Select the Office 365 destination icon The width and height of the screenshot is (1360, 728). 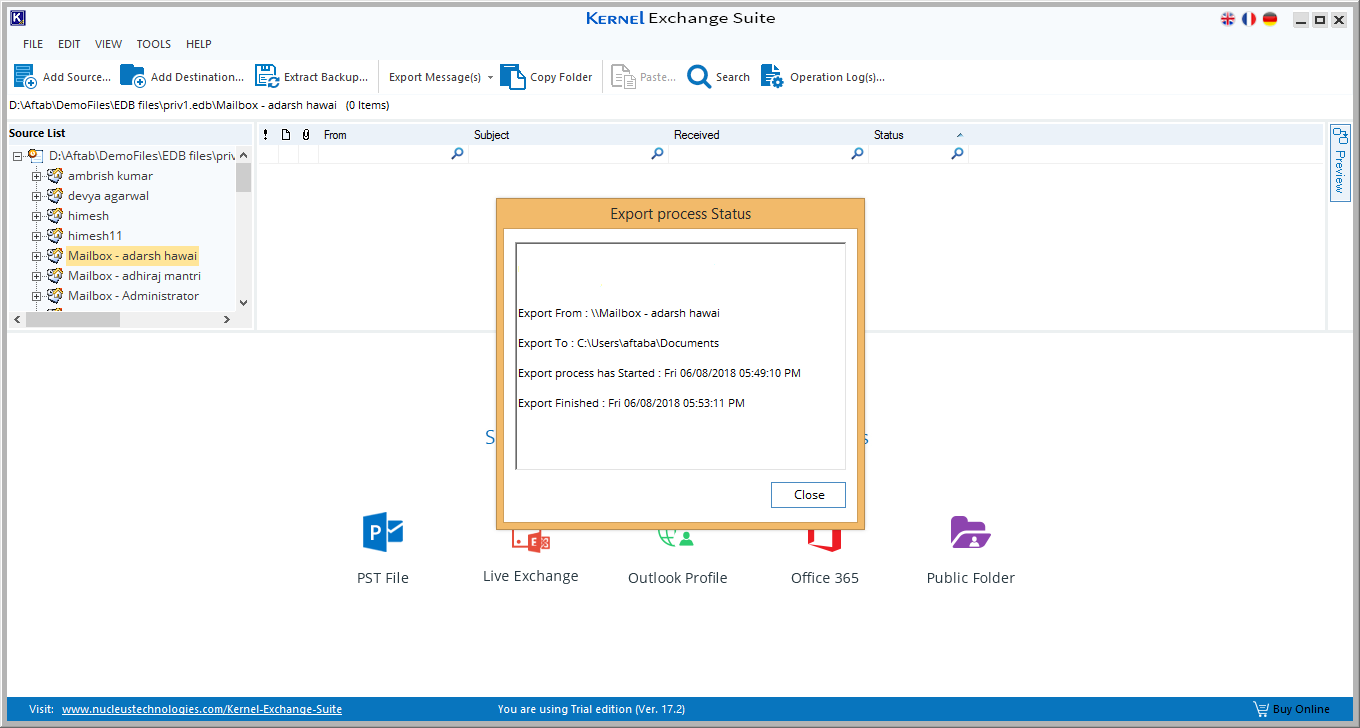coord(825,541)
